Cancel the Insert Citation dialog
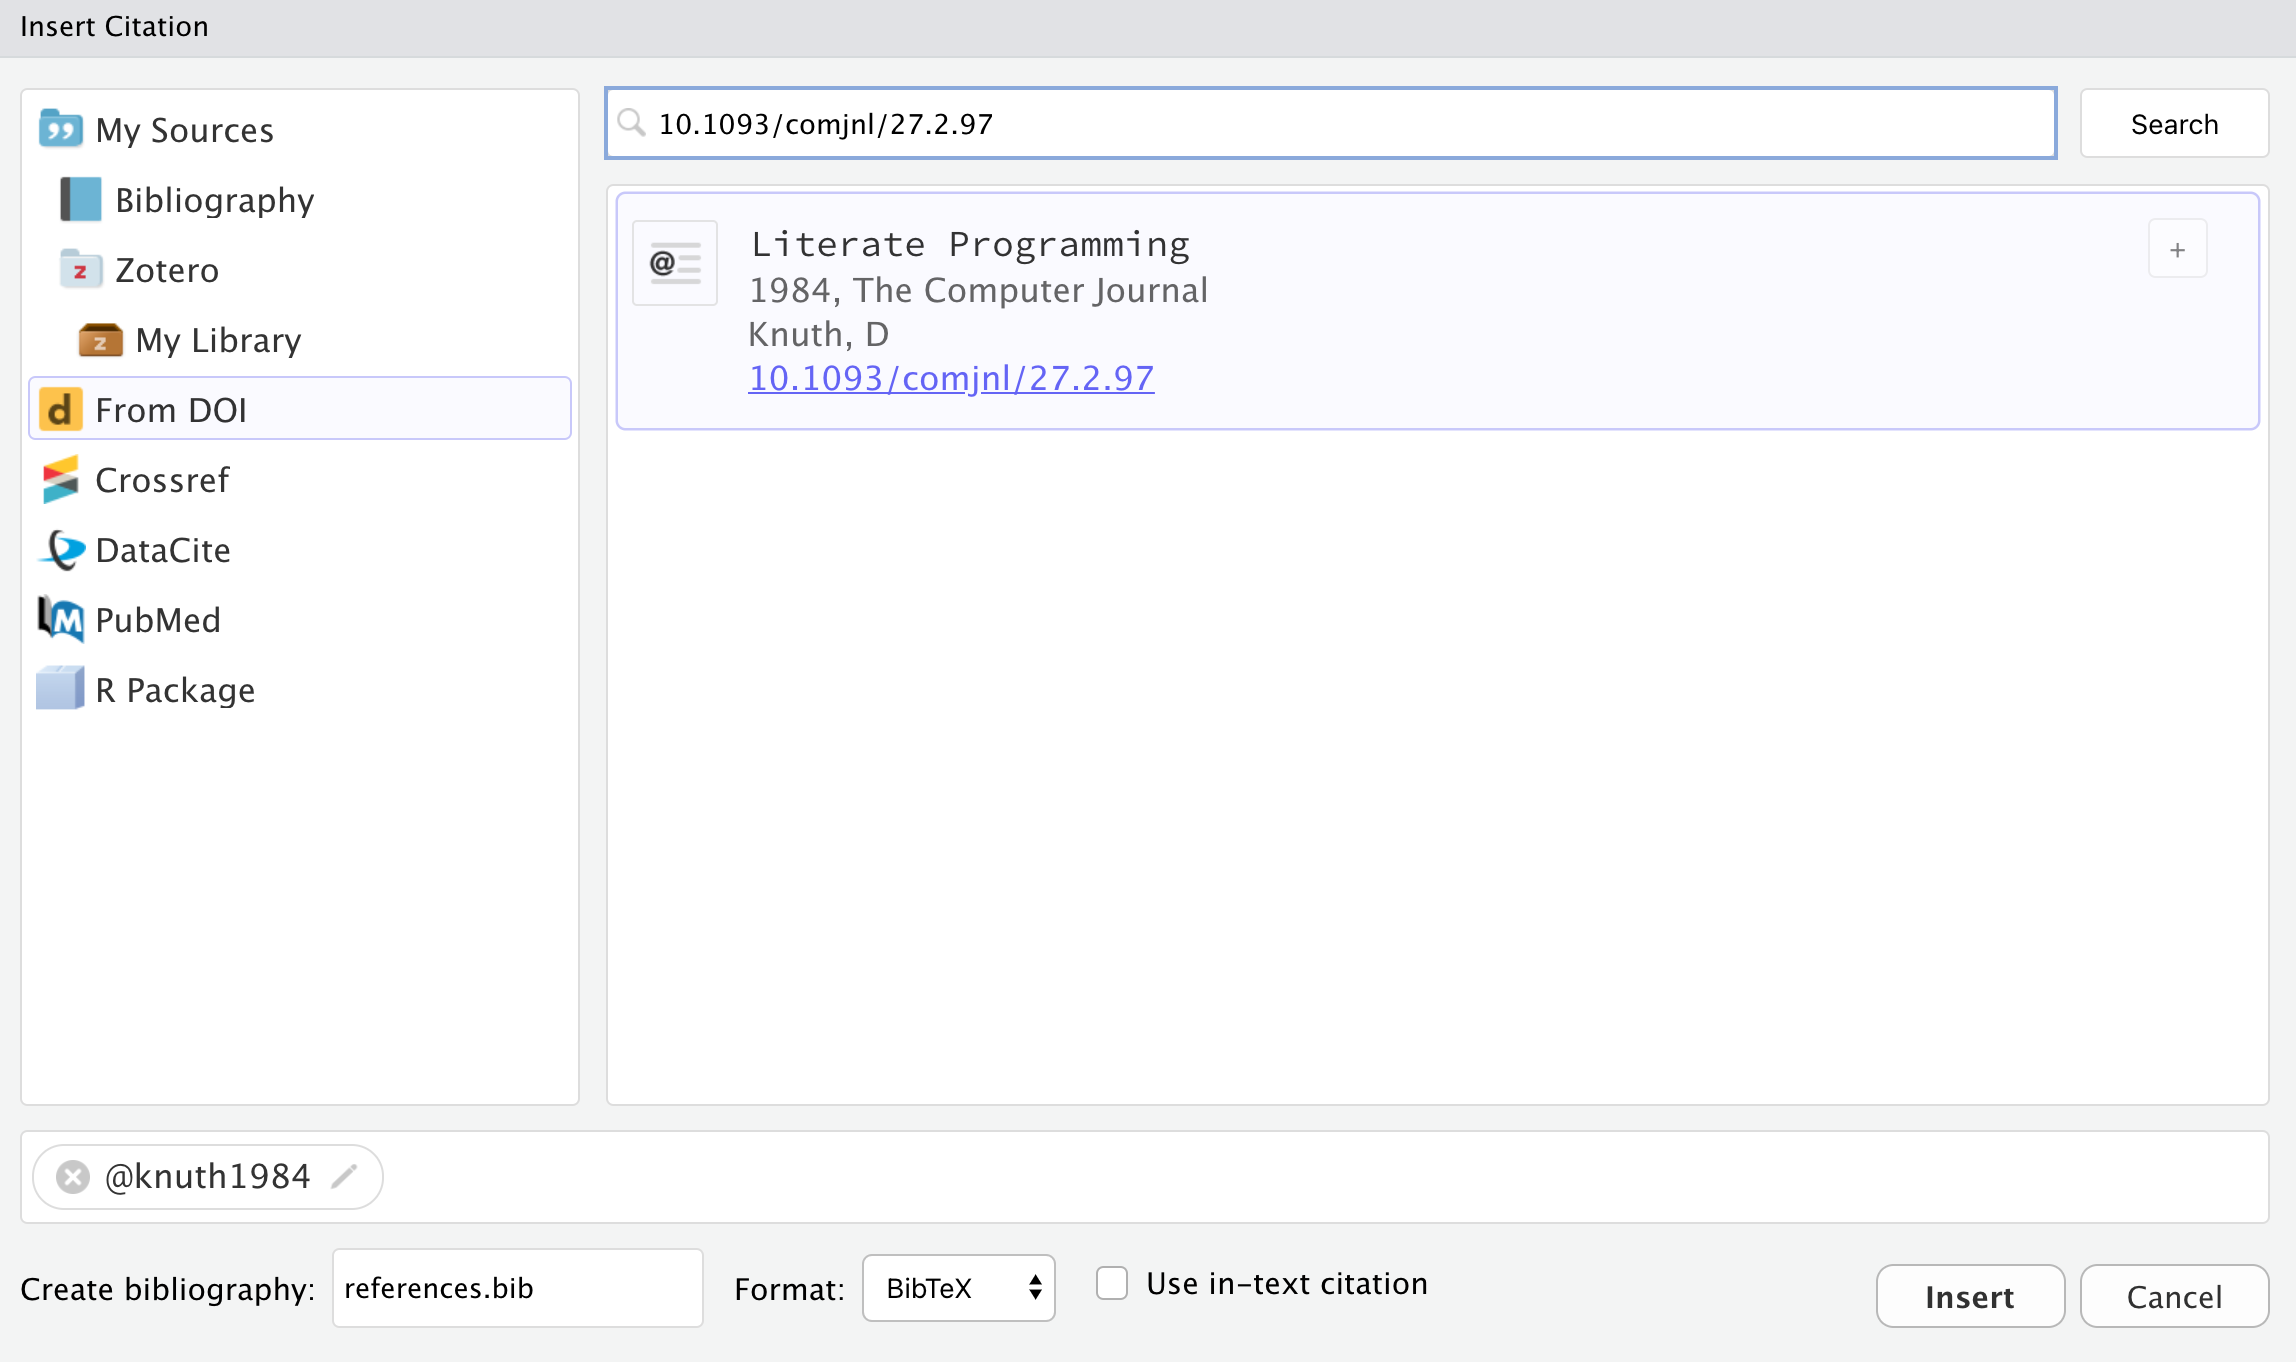 (x=2174, y=1295)
